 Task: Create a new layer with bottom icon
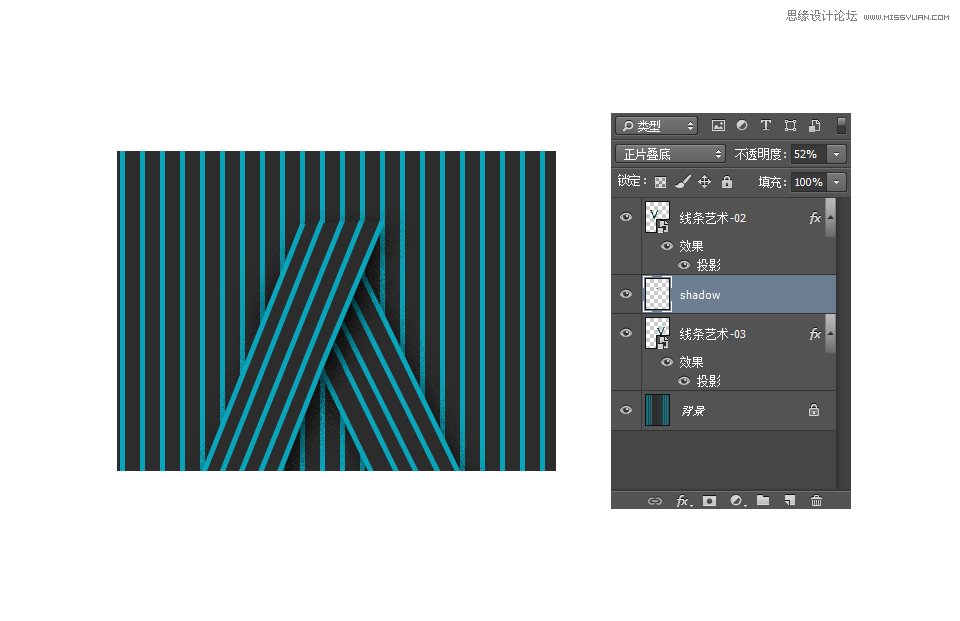789,501
